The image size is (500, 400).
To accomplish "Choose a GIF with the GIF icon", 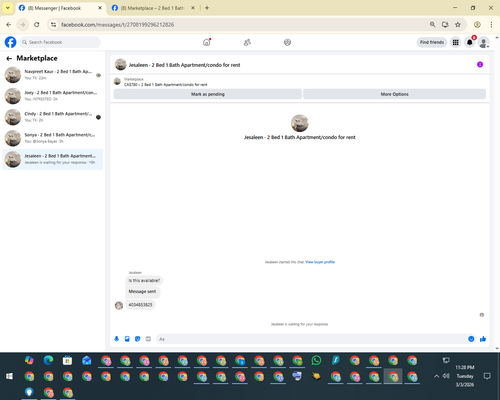I will pyautogui.click(x=148, y=339).
